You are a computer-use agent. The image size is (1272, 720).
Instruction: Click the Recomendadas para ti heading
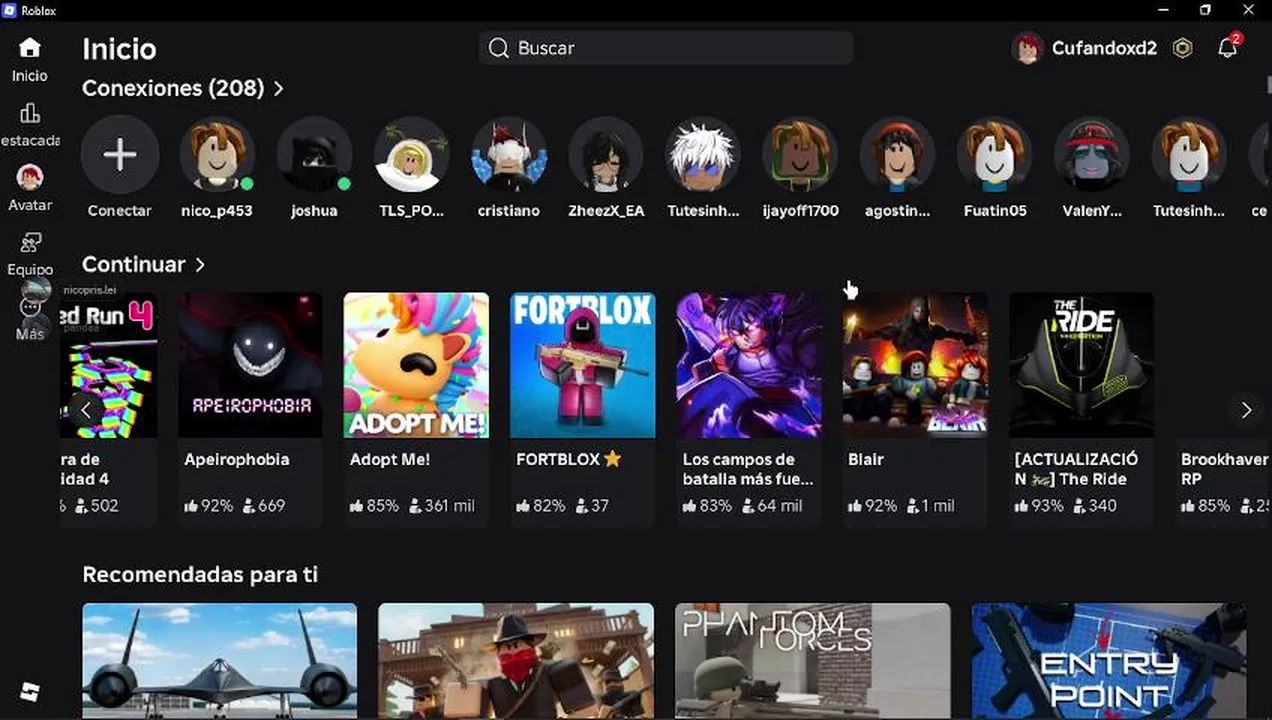click(200, 575)
